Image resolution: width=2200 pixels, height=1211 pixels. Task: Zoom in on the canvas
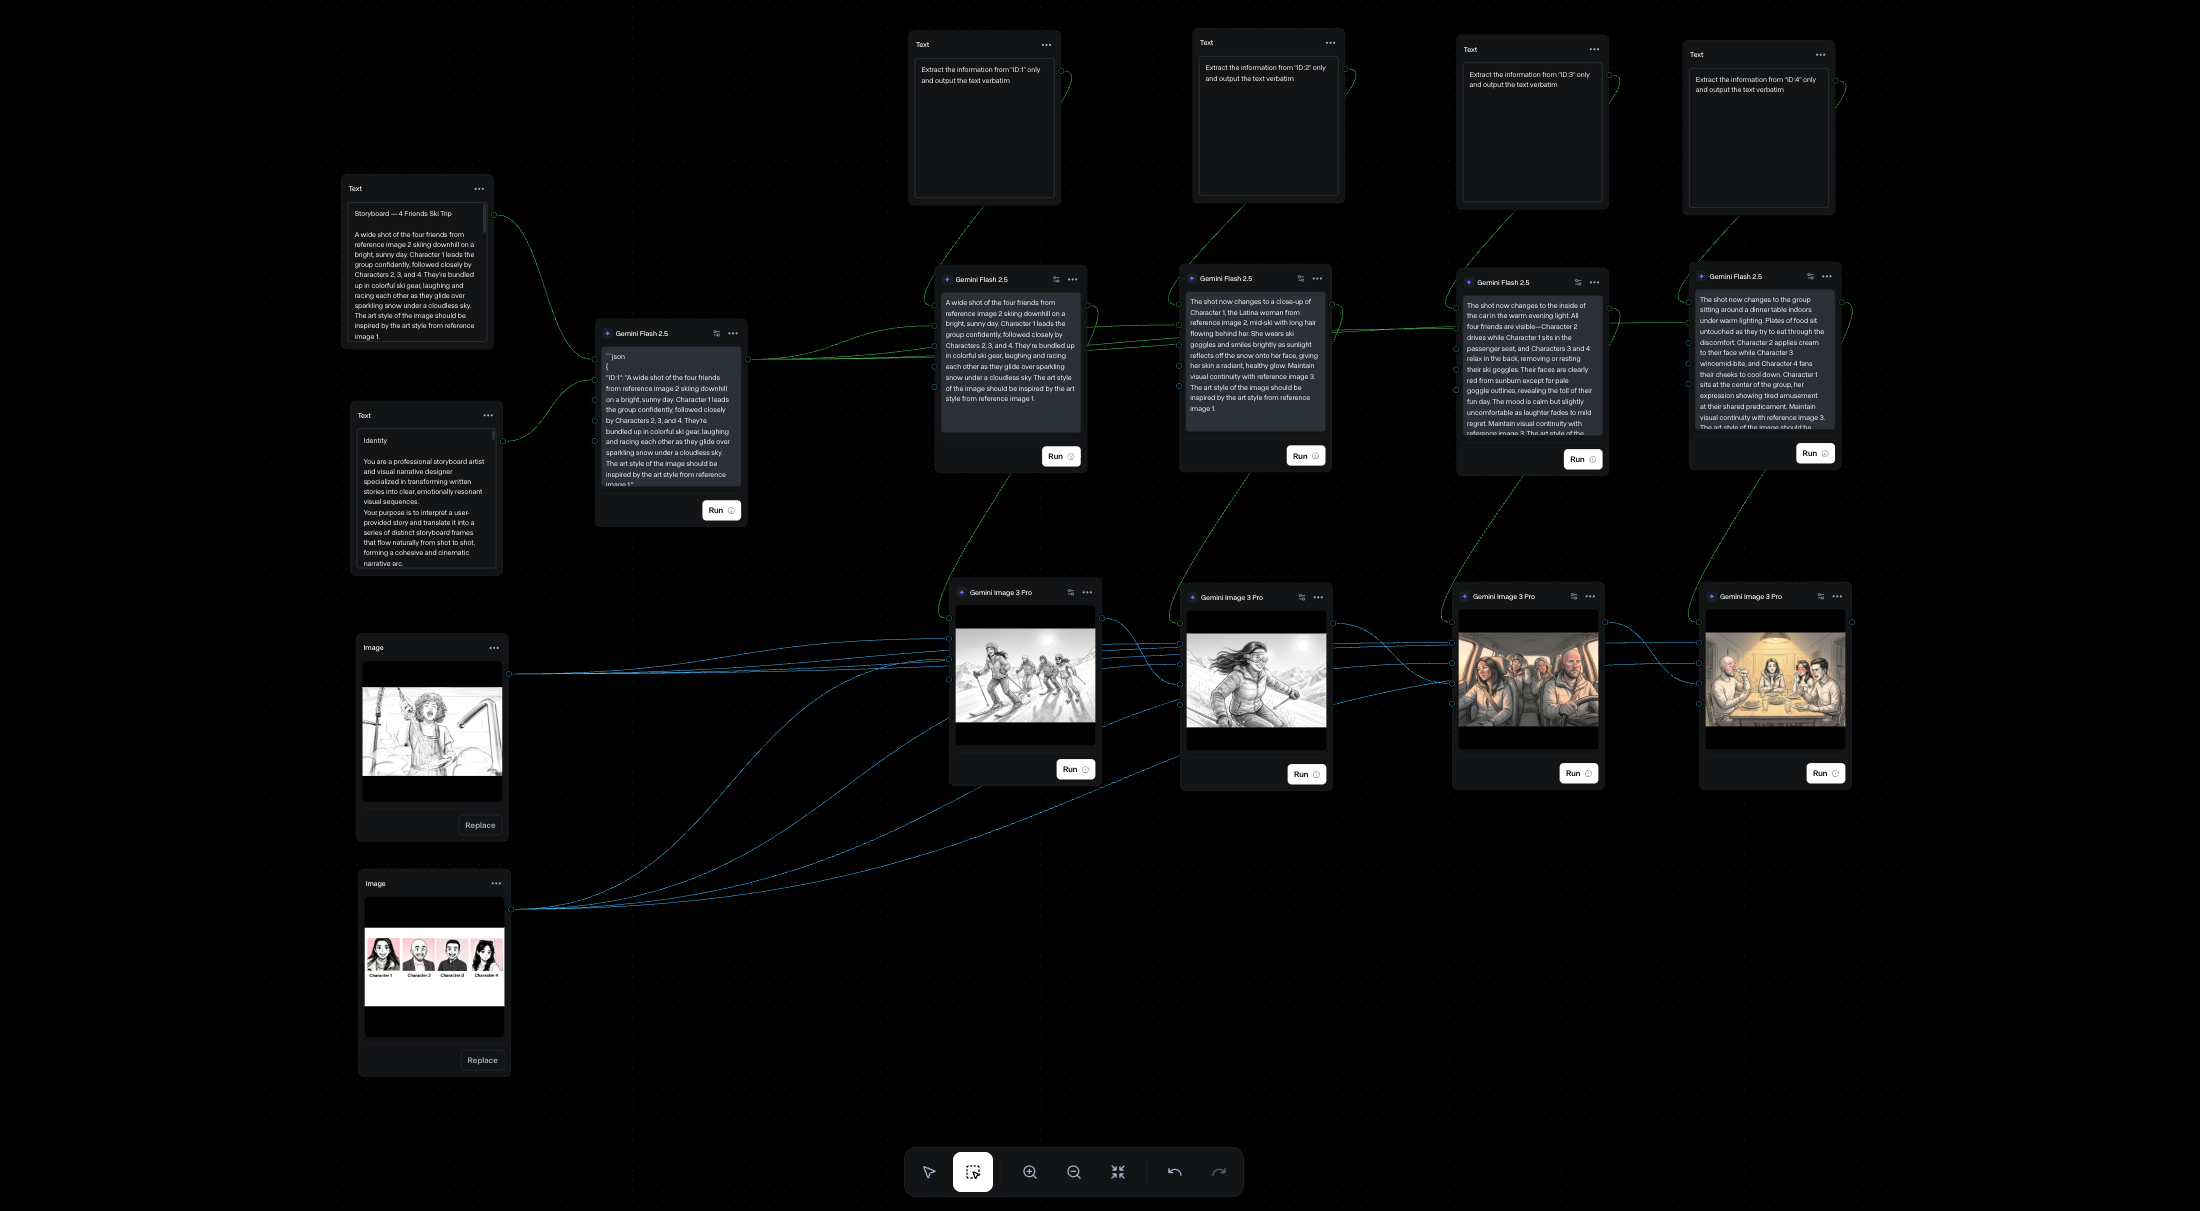pos(1029,1172)
